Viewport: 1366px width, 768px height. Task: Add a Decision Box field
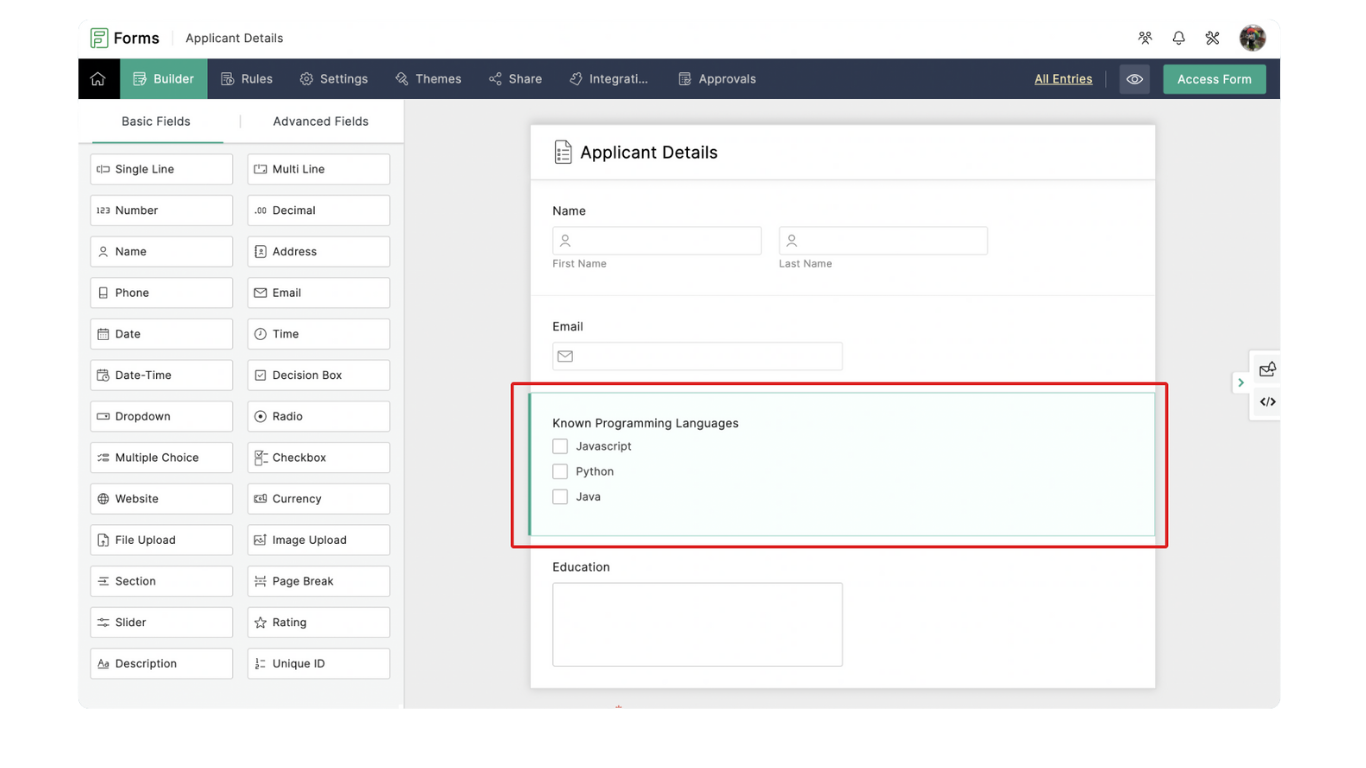[x=319, y=375]
